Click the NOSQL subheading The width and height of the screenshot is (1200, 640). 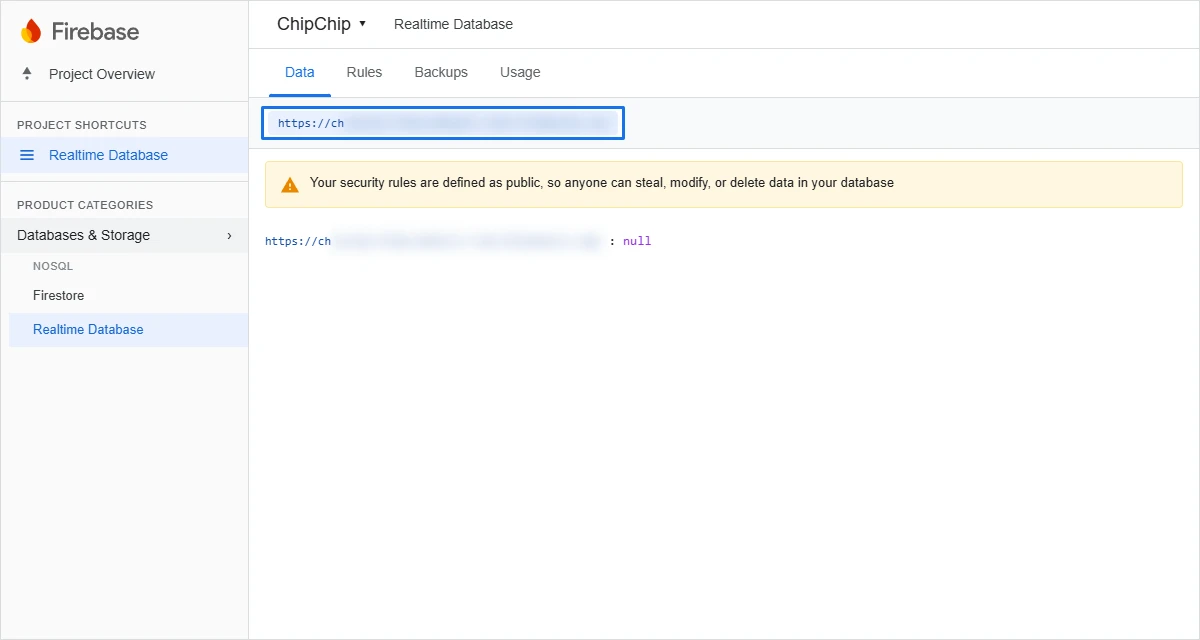pyautogui.click(x=53, y=266)
